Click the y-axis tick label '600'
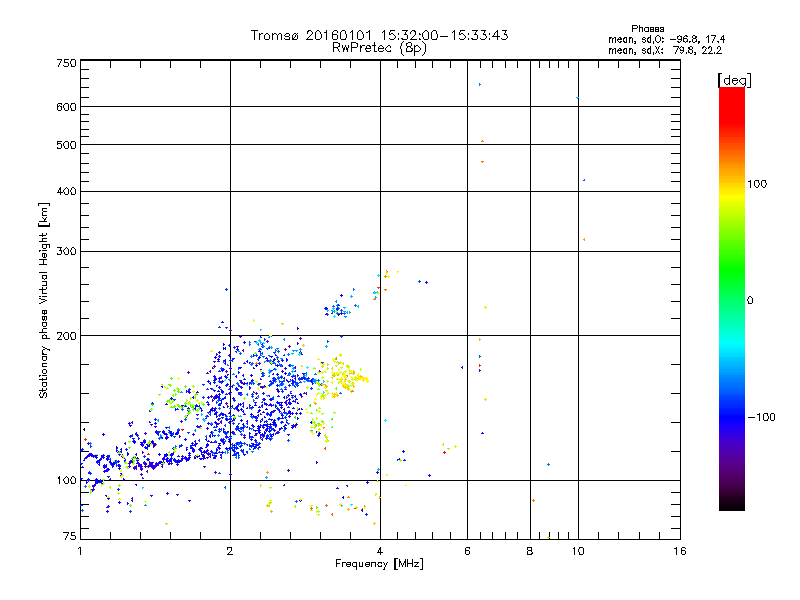The image size is (800, 600). coord(67,107)
